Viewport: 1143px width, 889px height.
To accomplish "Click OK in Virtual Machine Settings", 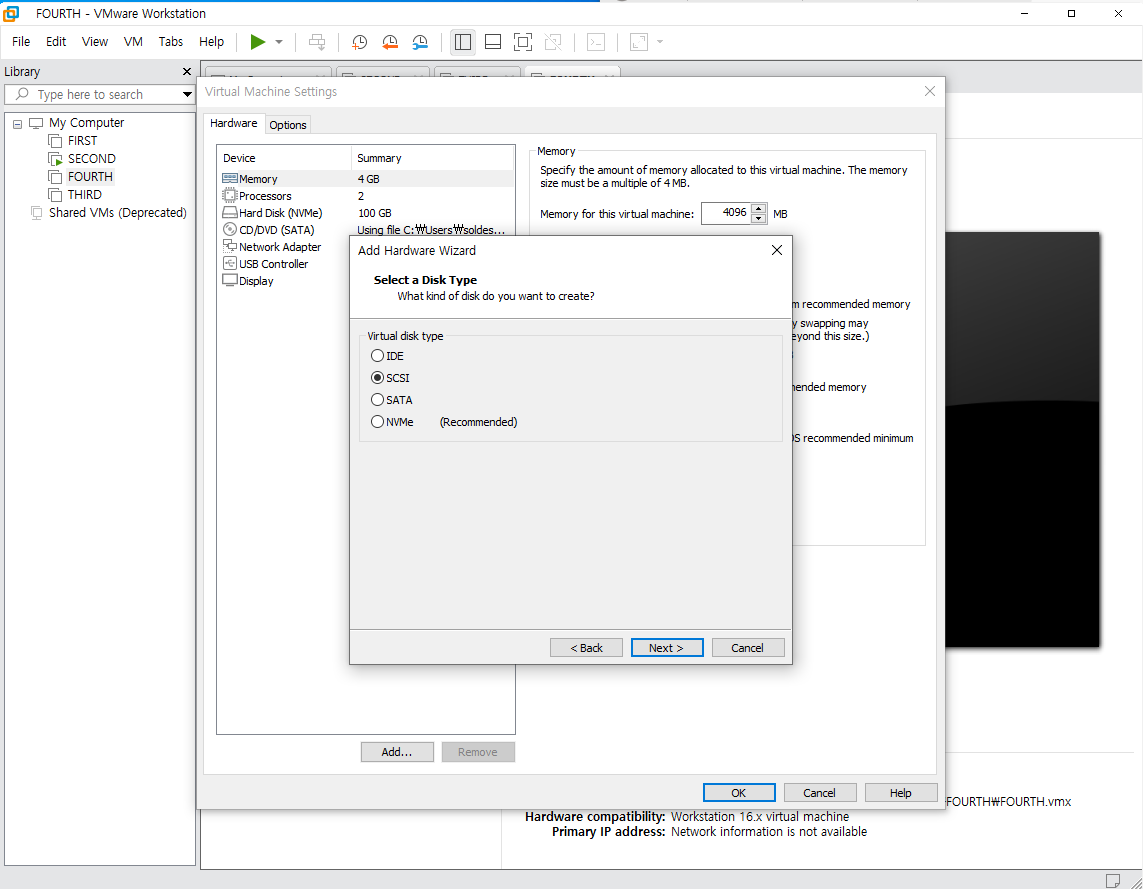I will click(x=739, y=793).
